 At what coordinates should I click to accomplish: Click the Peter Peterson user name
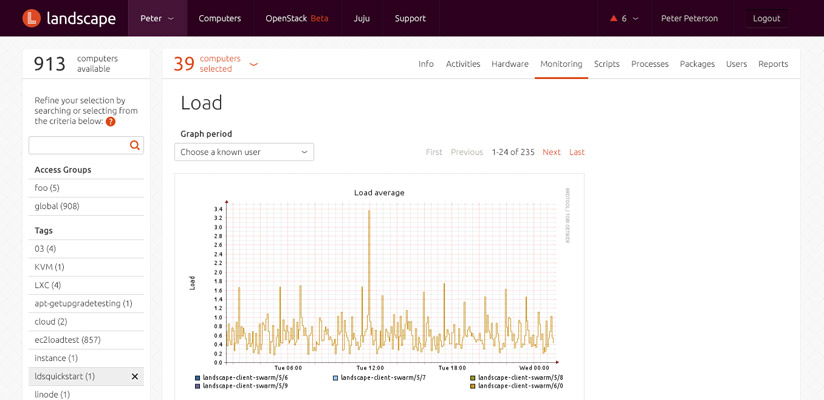(x=689, y=18)
